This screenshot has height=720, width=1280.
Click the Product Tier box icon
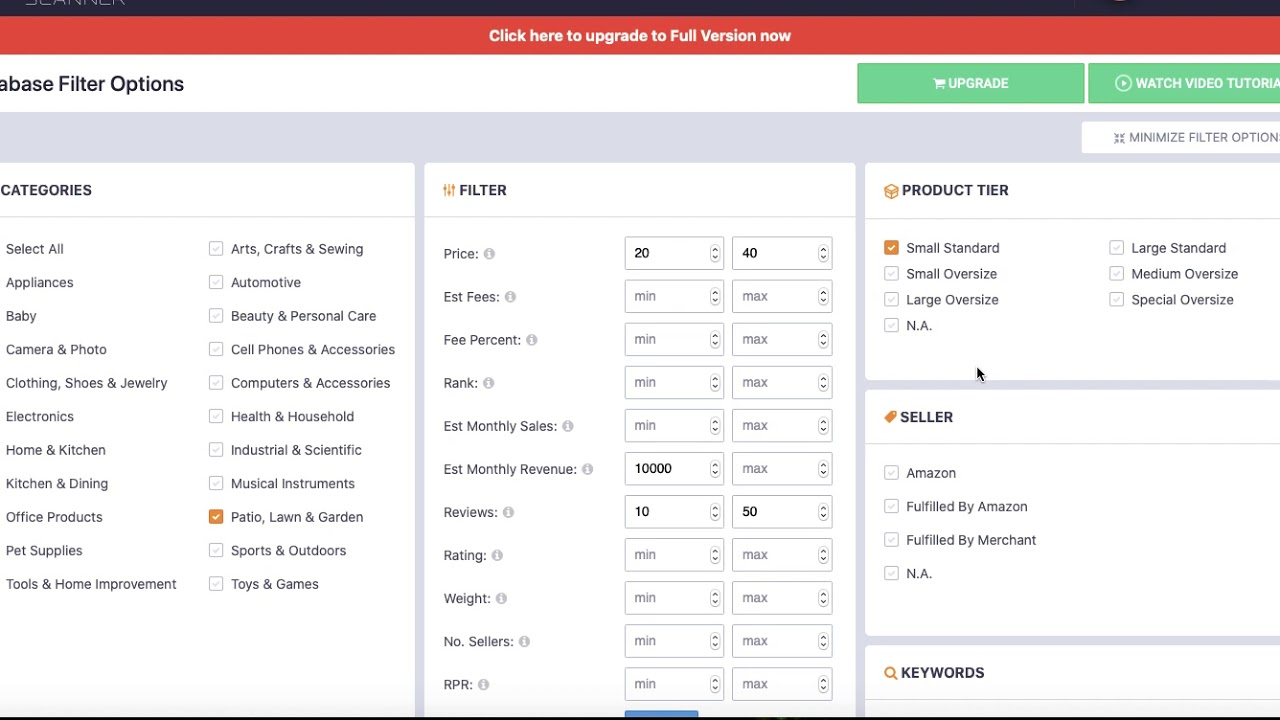pos(891,191)
